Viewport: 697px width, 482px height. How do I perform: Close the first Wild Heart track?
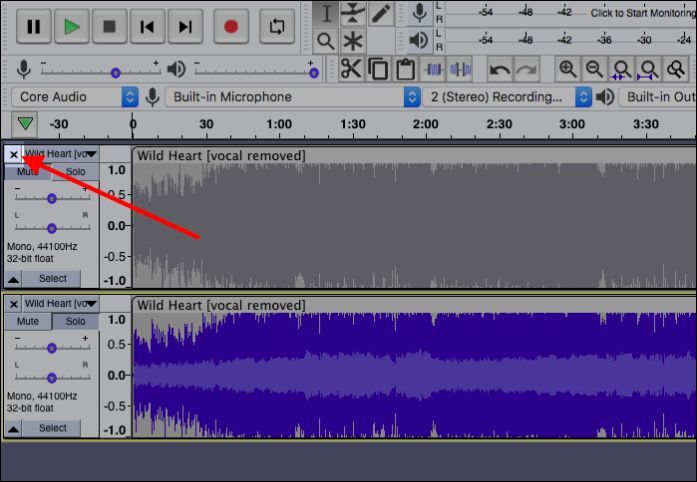[x=13, y=154]
